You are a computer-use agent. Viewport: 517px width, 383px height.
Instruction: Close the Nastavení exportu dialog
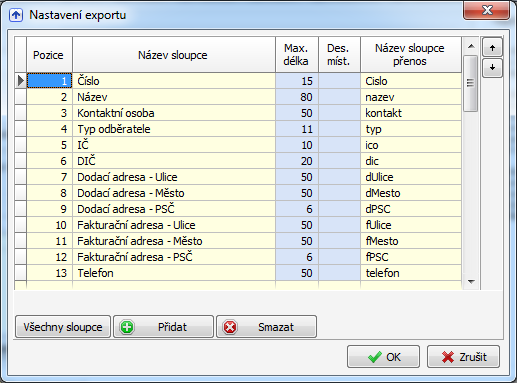click(486, 10)
